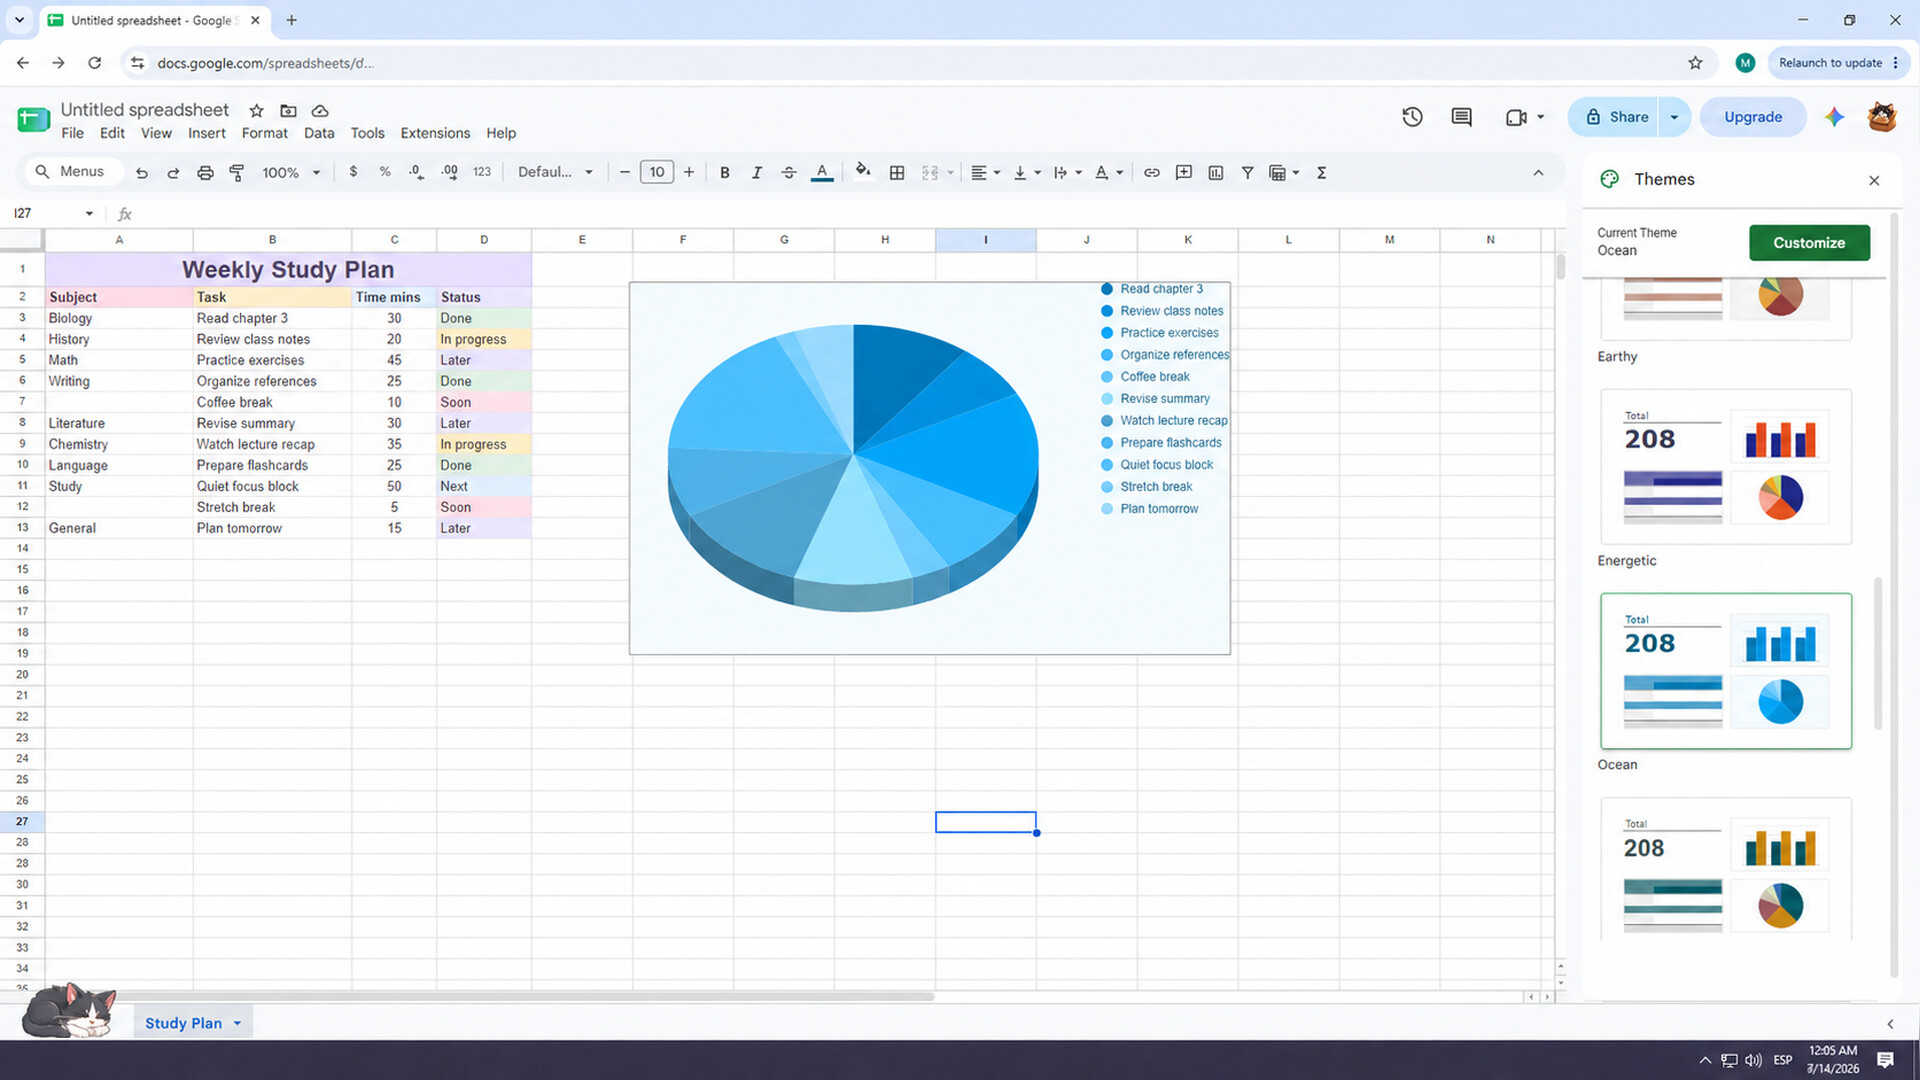Star the Untitled spreadsheet
Screen dimensions: 1920x1080
[256, 111]
